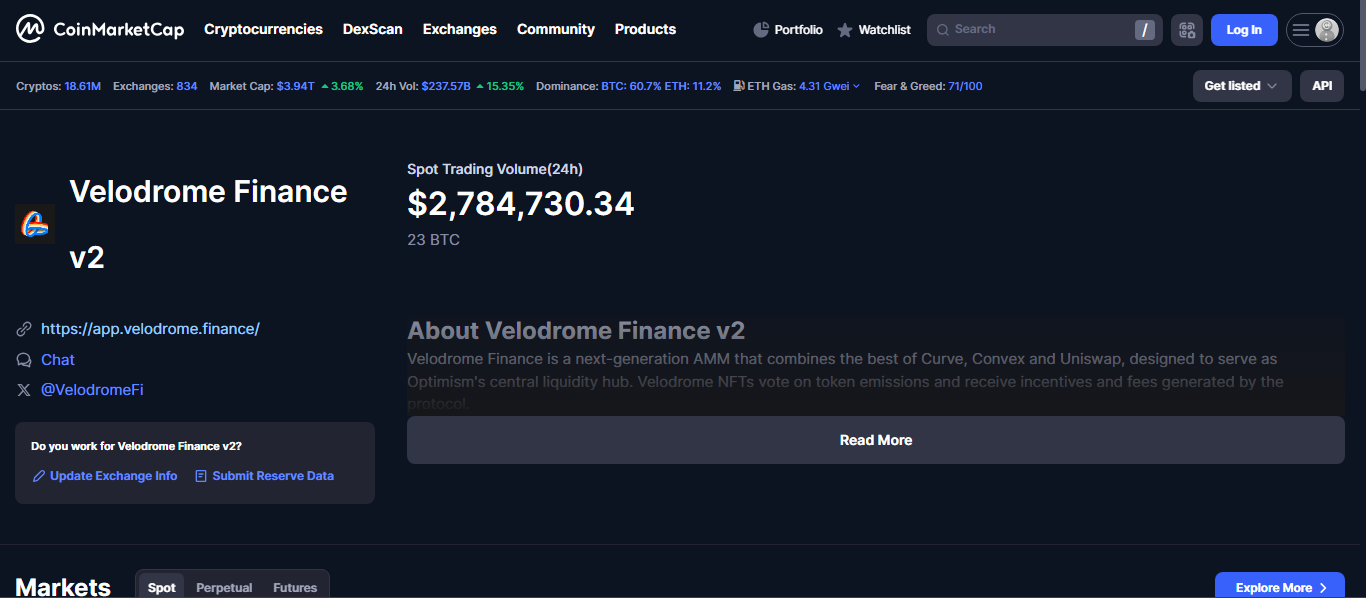Click the $2,784,730.34 trading volume

521,204
